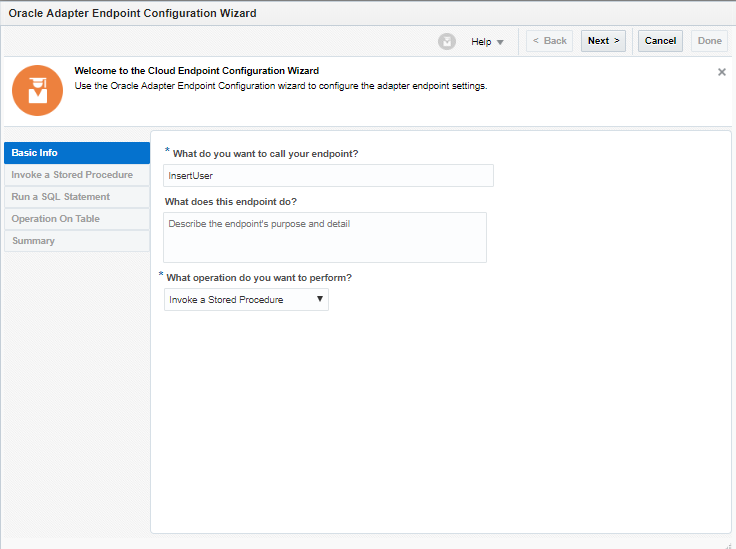Image resolution: width=736 pixels, height=549 pixels.
Task: Click the 'What operation do you want to perform?' label
Action: click(x=259, y=277)
